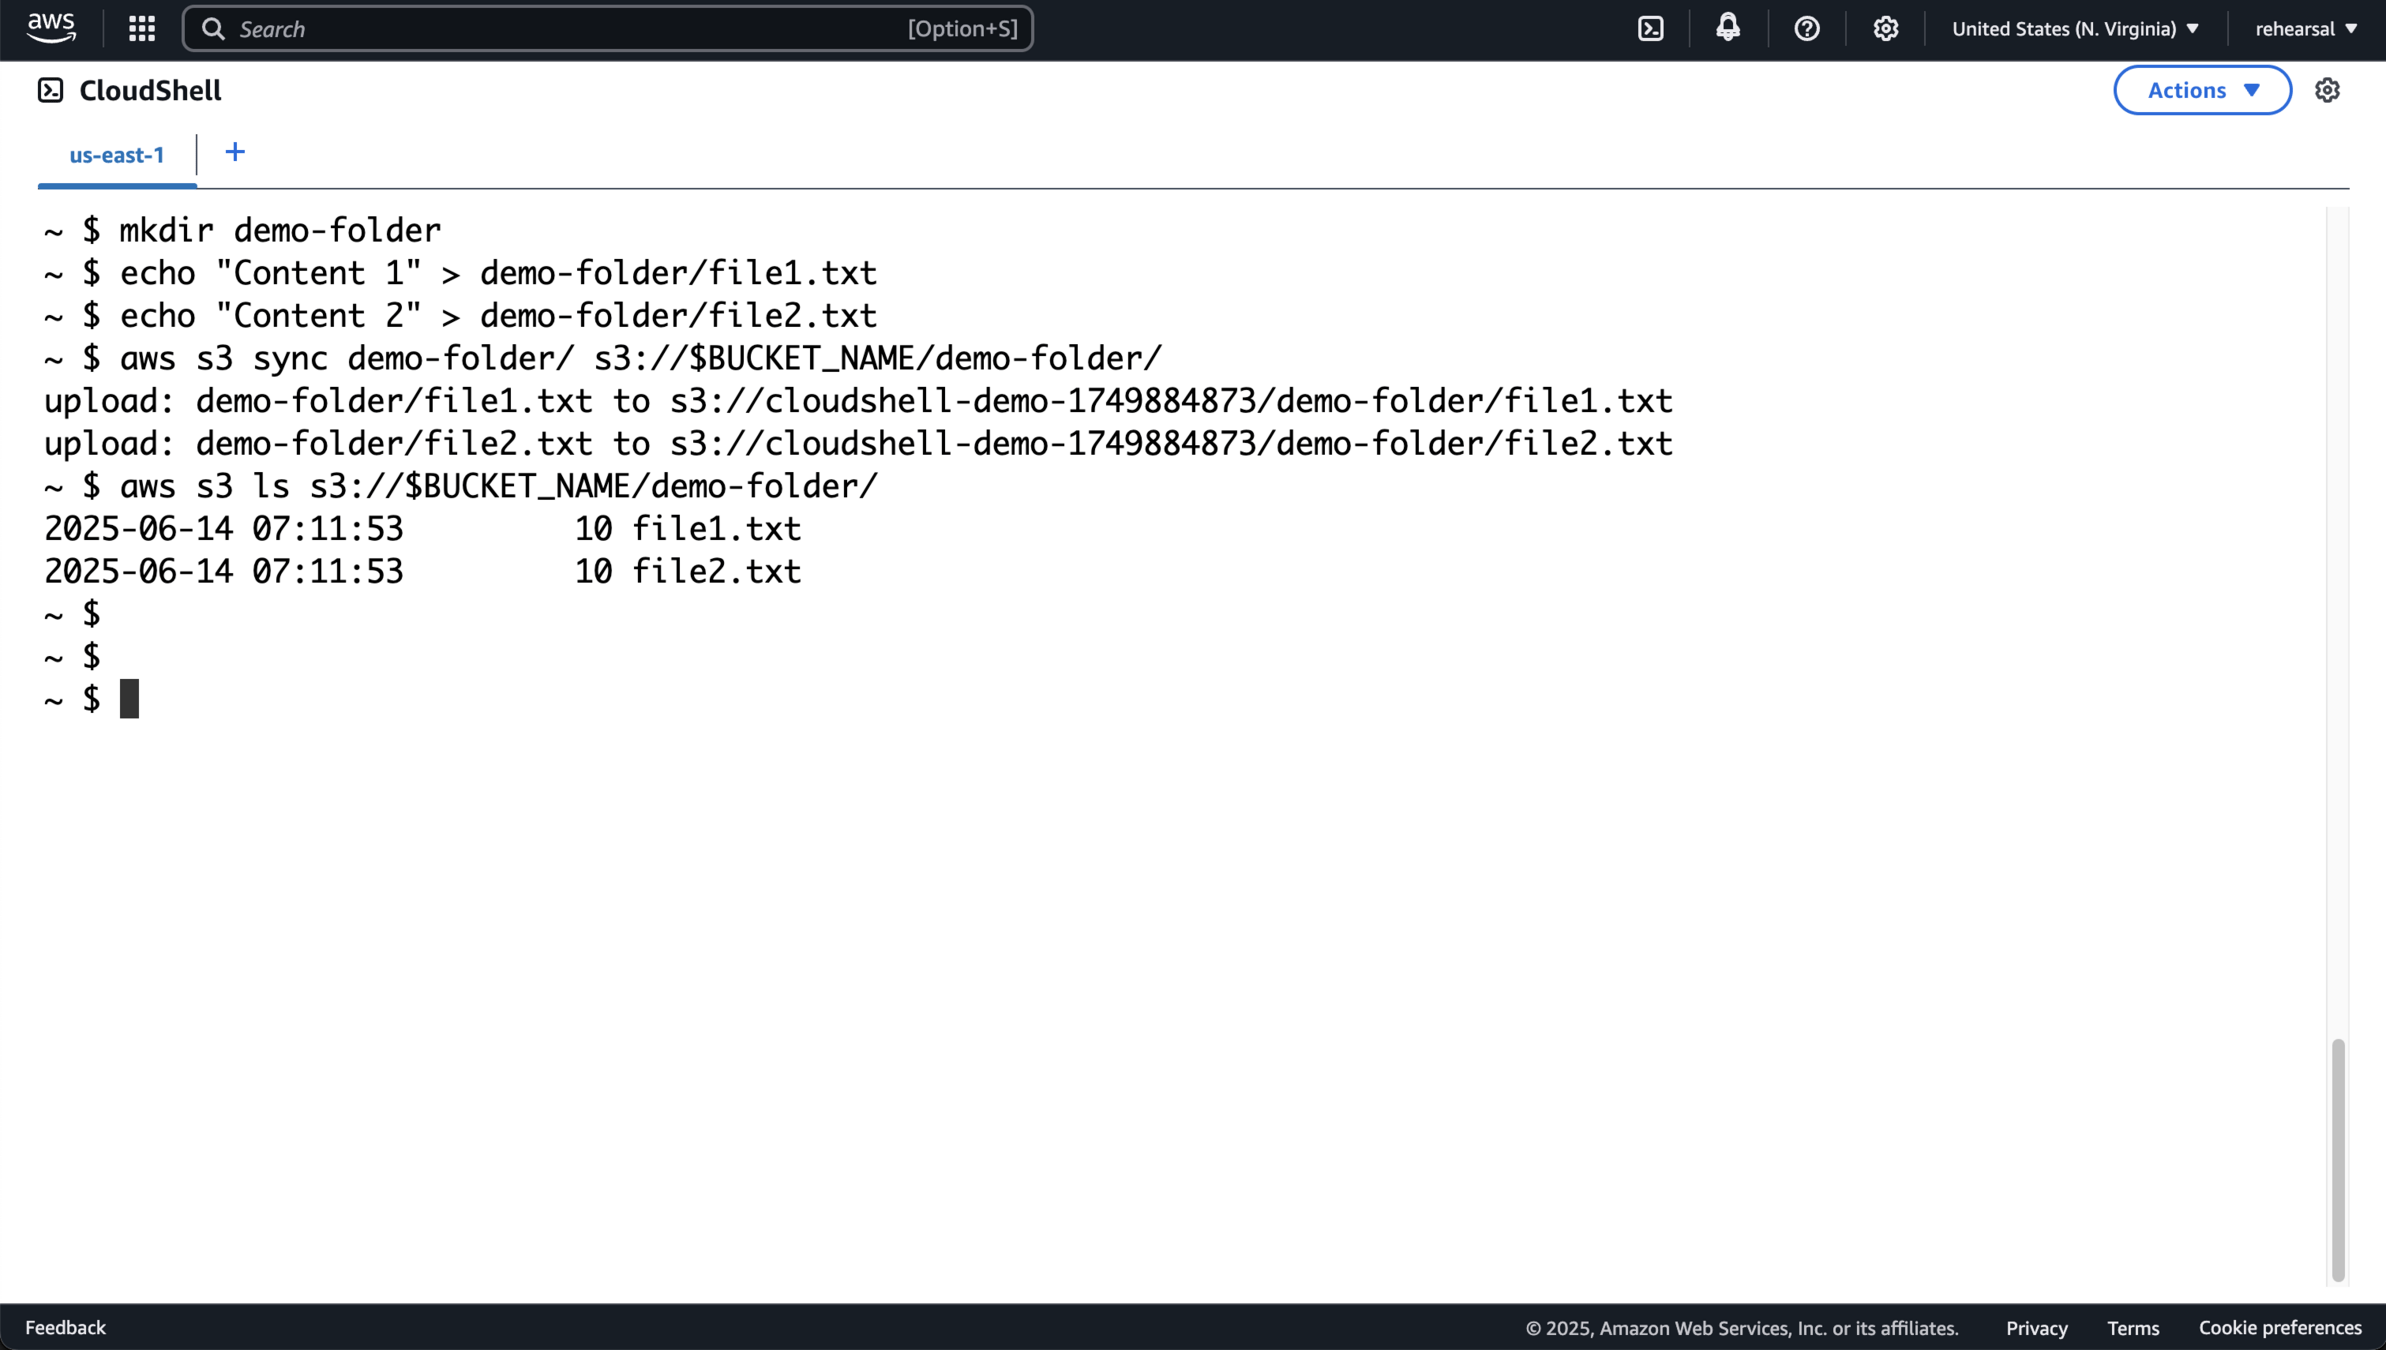Open the Privacy footer link
The width and height of the screenshot is (2386, 1350).
click(2036, 1328)
